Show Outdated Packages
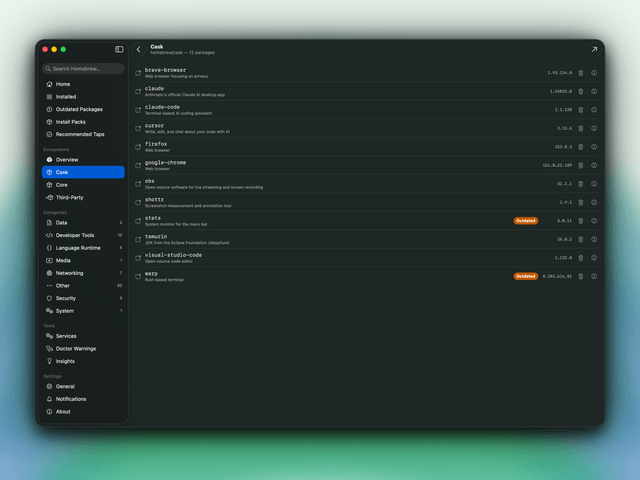The height and width of the screenshot is (480, 640). 83,109
